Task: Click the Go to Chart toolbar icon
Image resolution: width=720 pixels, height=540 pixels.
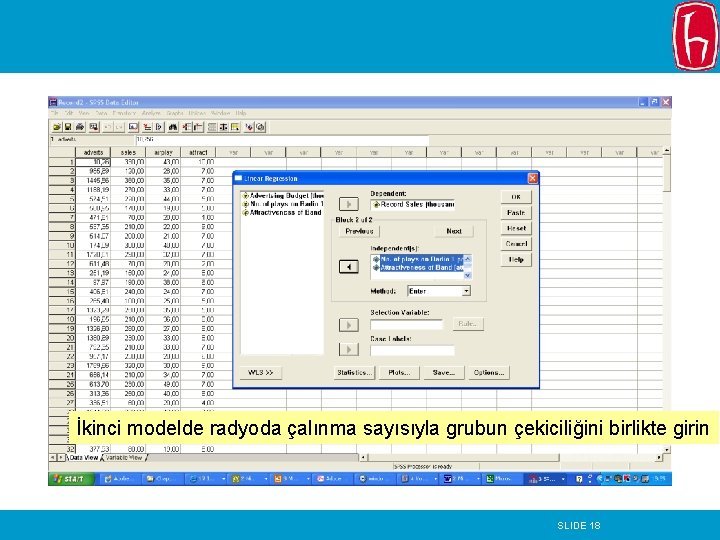Action: [x=134, y=127]
